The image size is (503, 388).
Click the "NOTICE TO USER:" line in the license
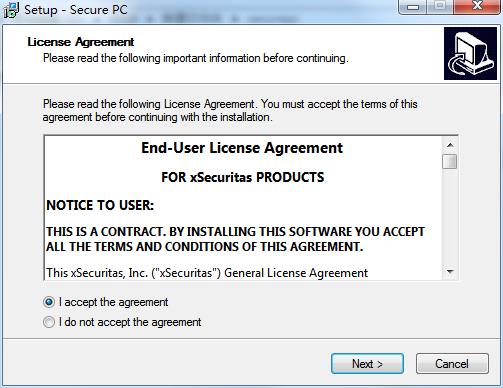click(x=100, y=205)
